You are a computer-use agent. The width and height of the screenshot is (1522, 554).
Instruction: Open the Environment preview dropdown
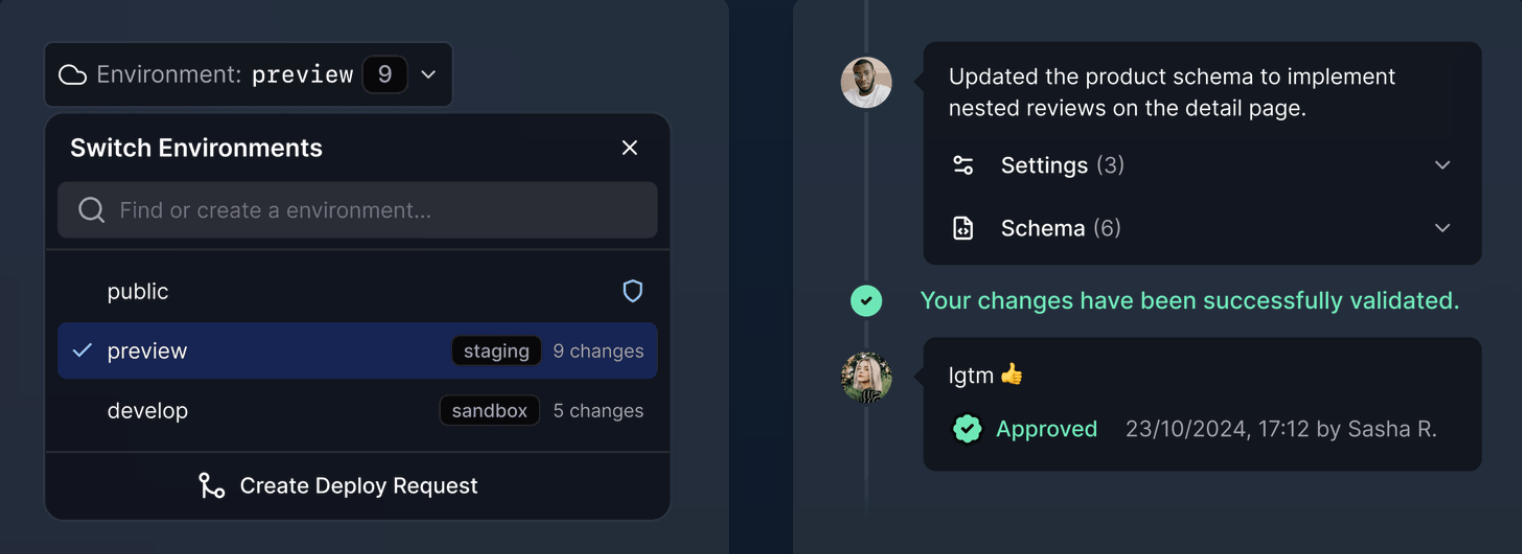[428, 75]
